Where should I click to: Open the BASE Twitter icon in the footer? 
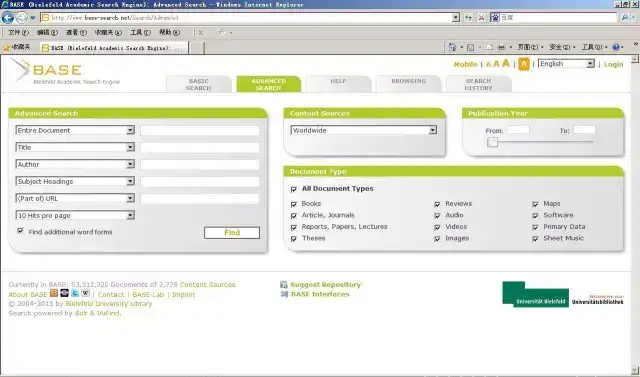(75, 293)
